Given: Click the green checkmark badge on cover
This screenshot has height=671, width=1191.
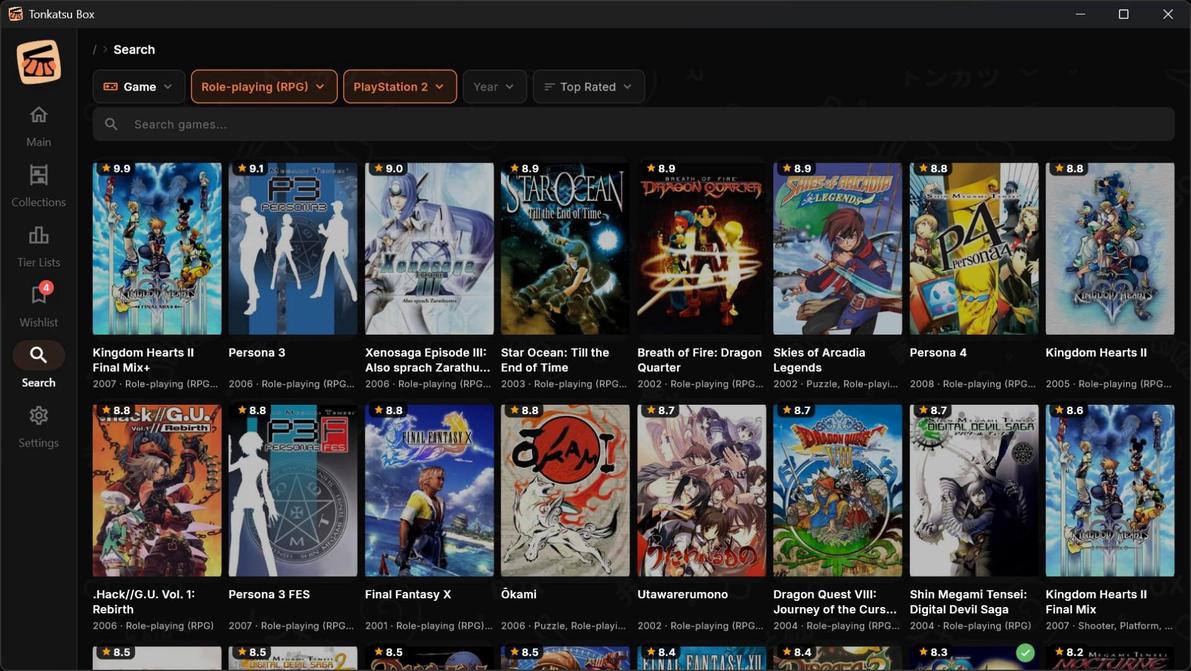Looking at the screenshot, I should (1024, 653).
